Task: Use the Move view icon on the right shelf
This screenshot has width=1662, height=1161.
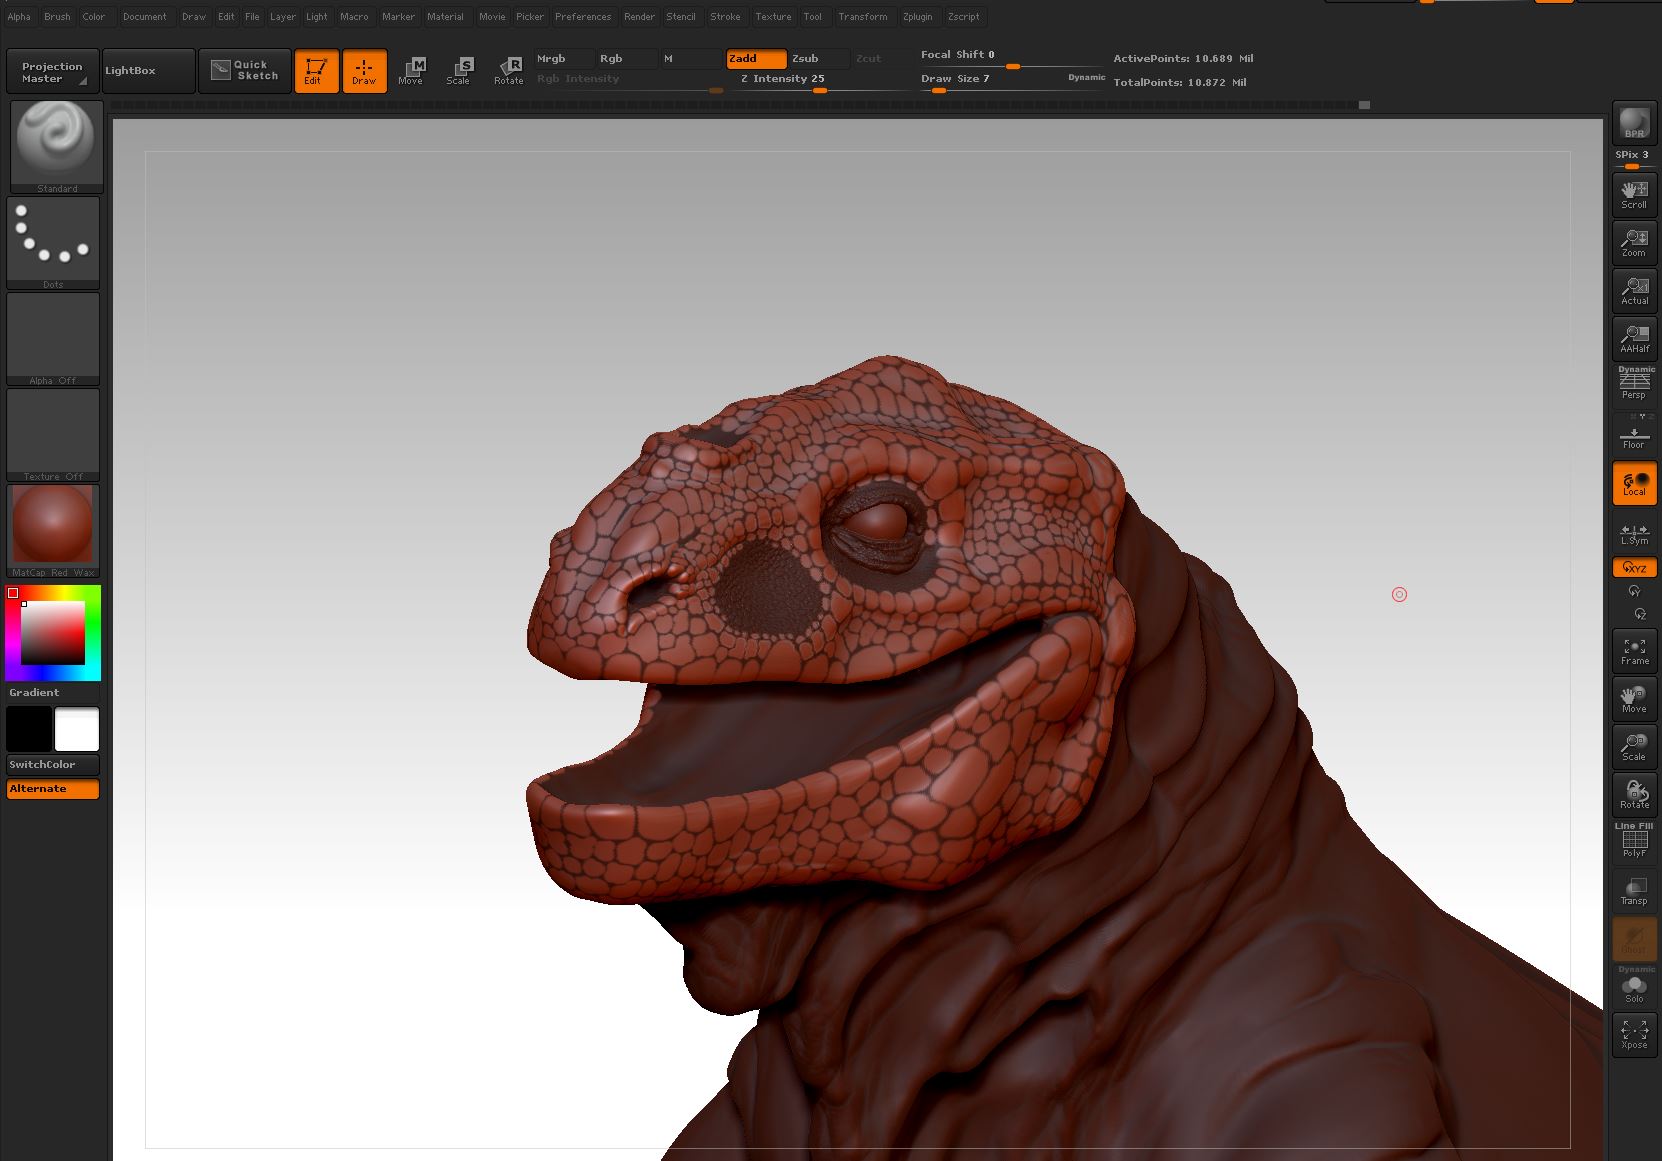Action: pos(1634,699)
